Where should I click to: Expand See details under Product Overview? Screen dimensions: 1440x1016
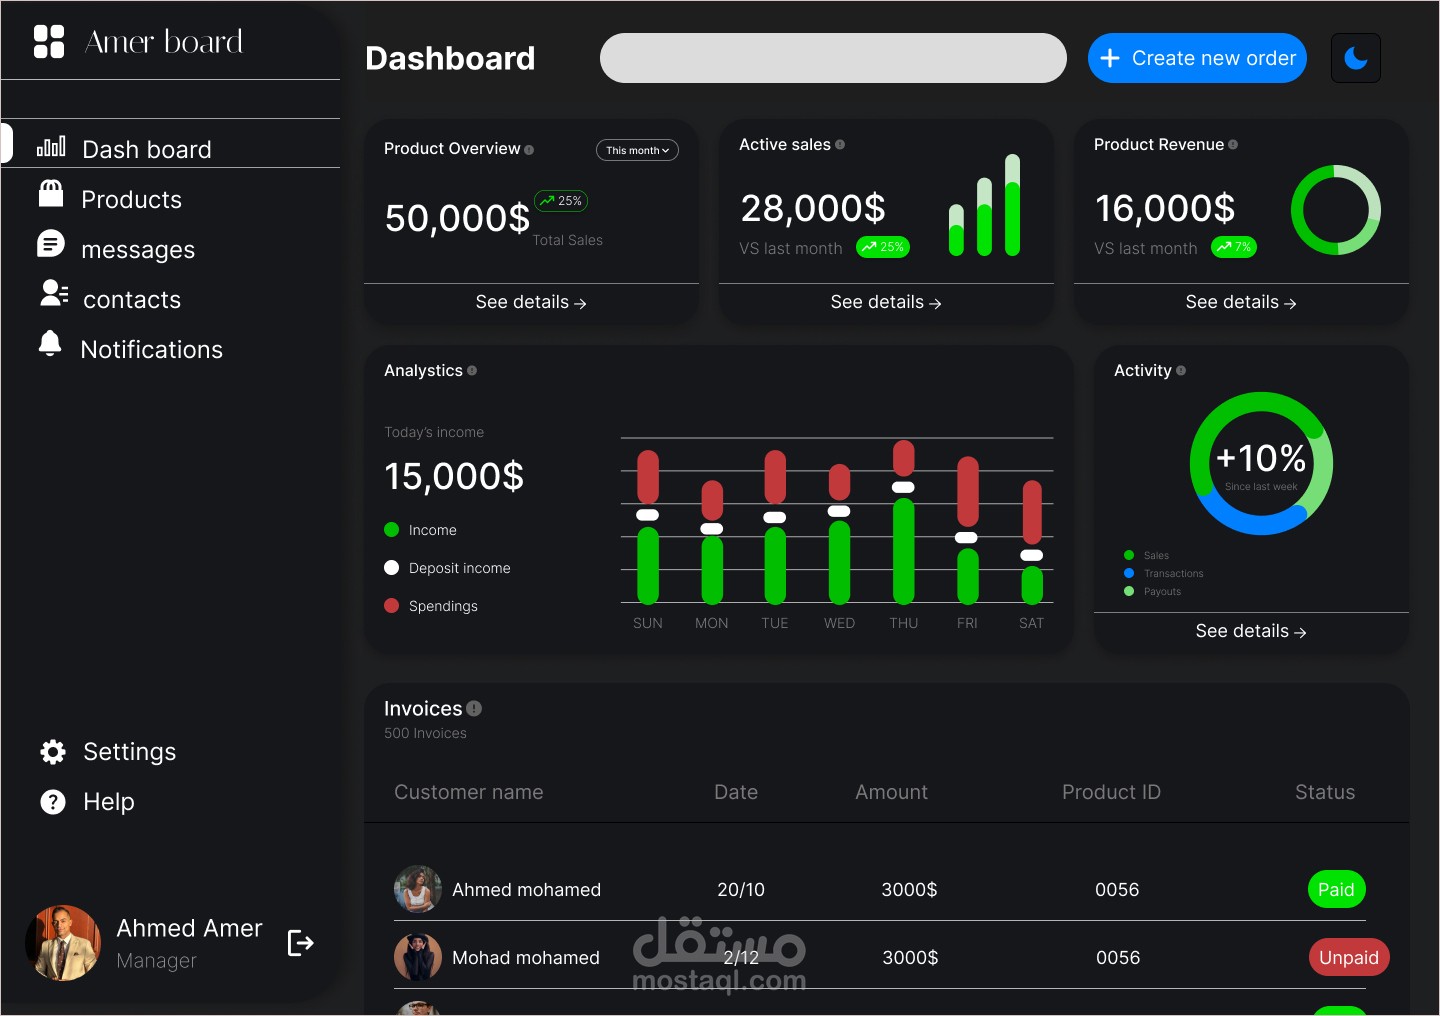(x=531, y=302)
